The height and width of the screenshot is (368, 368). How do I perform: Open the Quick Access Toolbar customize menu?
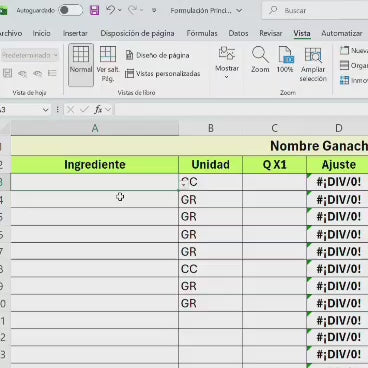click(x=154, y=11)
